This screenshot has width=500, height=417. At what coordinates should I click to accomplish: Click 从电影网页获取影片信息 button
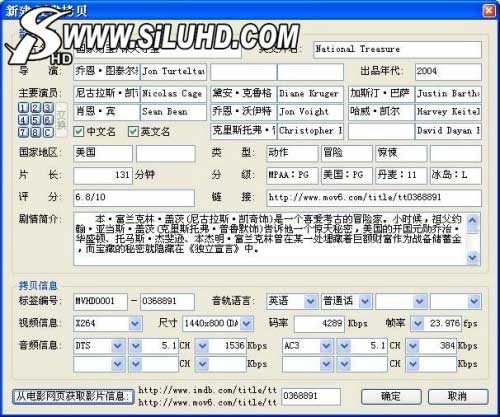(73, 397)
